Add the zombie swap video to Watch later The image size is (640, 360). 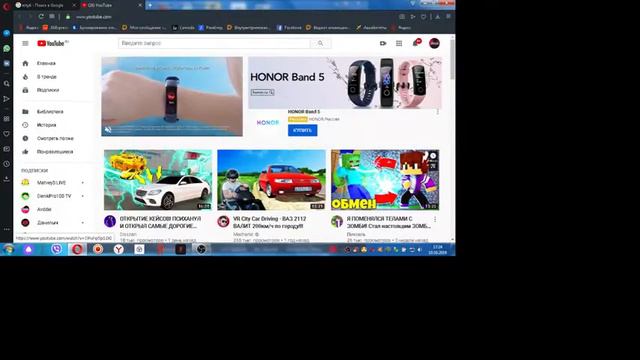(x=433, y=156)
